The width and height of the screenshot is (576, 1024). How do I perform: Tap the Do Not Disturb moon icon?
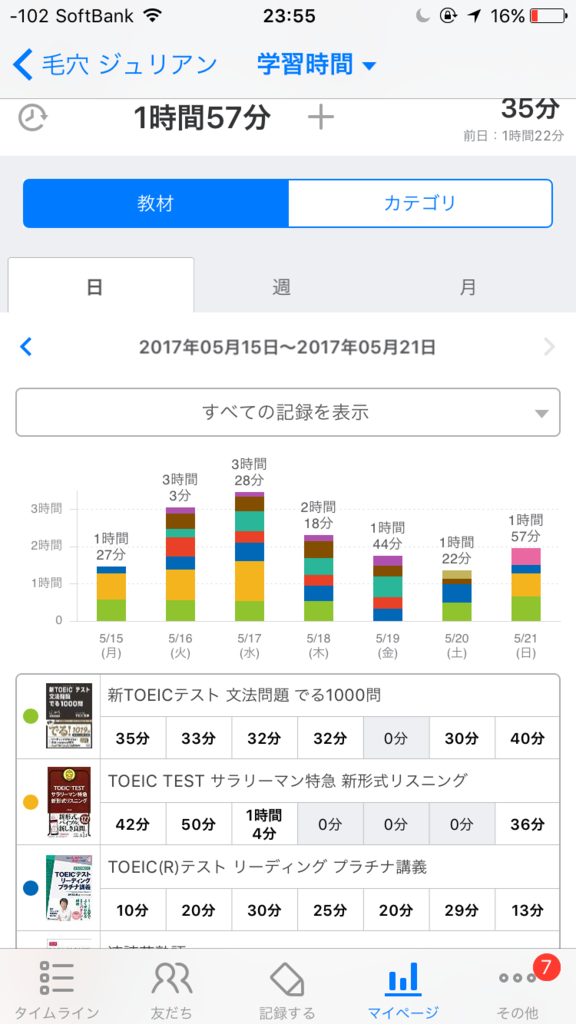[423, 16]
